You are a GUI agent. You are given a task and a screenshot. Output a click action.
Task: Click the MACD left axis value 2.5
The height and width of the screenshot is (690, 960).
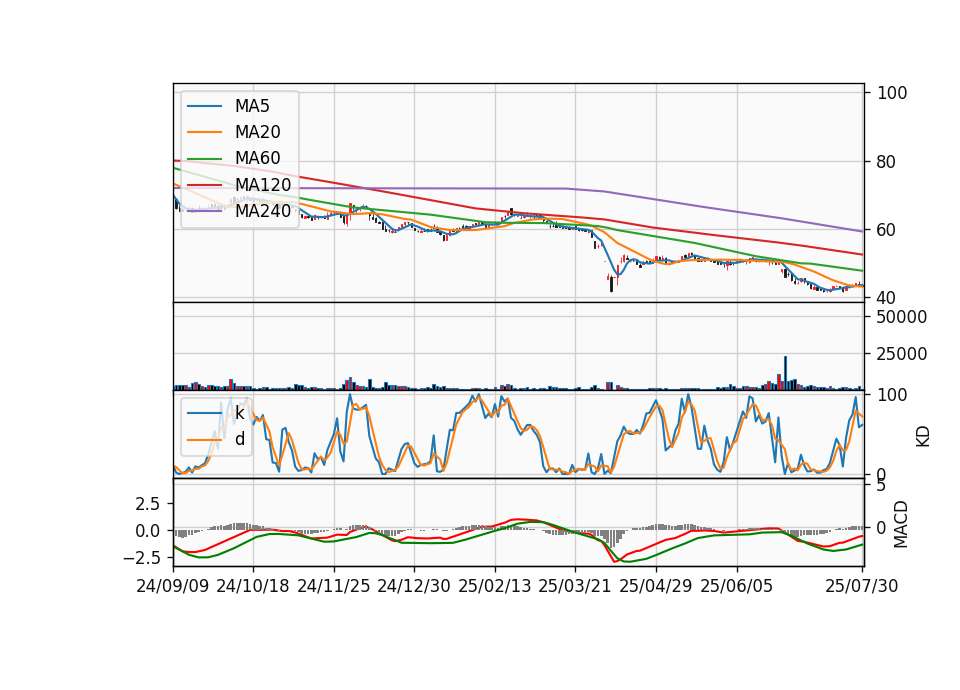(x=148, y=504)
